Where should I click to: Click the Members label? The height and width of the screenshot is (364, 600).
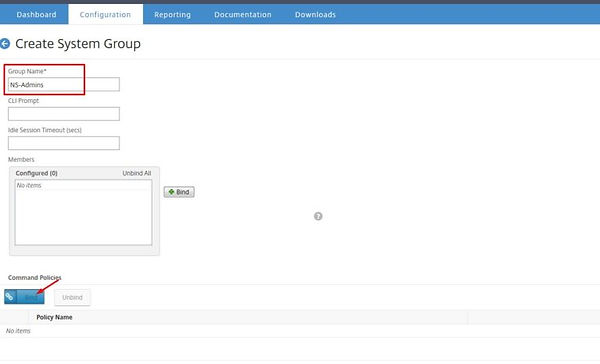[x=21, y=160]
